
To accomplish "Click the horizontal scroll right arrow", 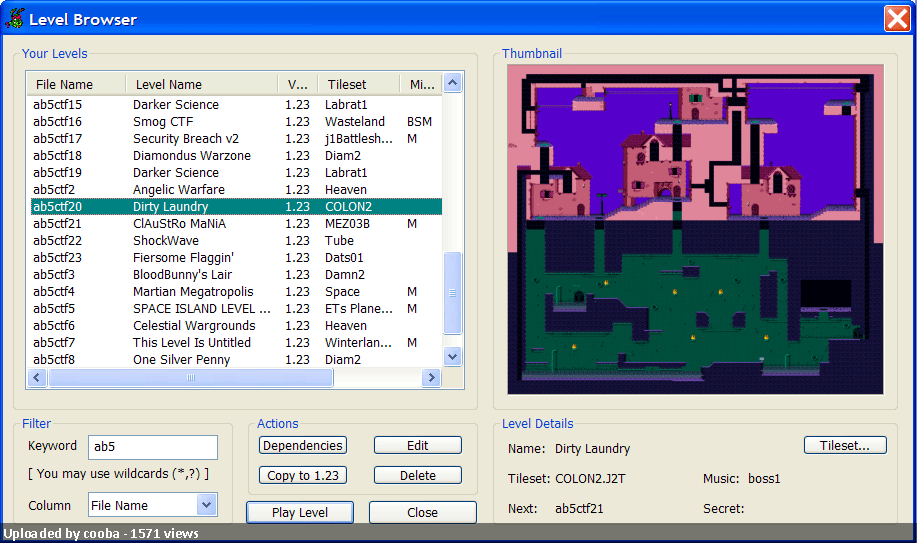I will pyautogui.click(x=431, y=377).
